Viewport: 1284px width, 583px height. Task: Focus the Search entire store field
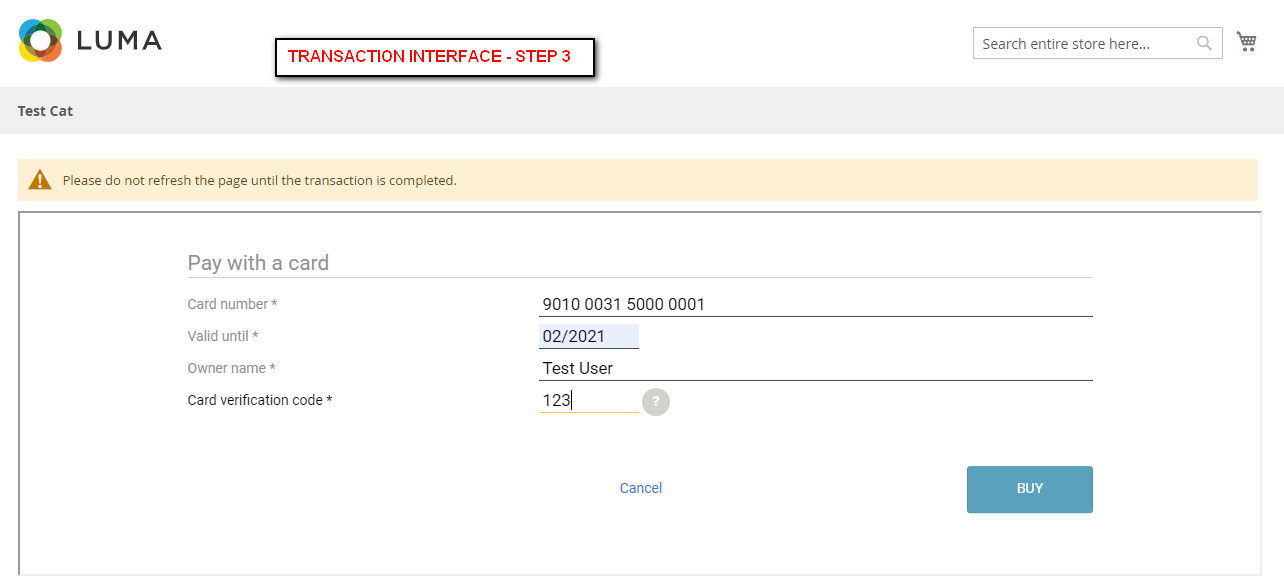[x=1085, y=43]
